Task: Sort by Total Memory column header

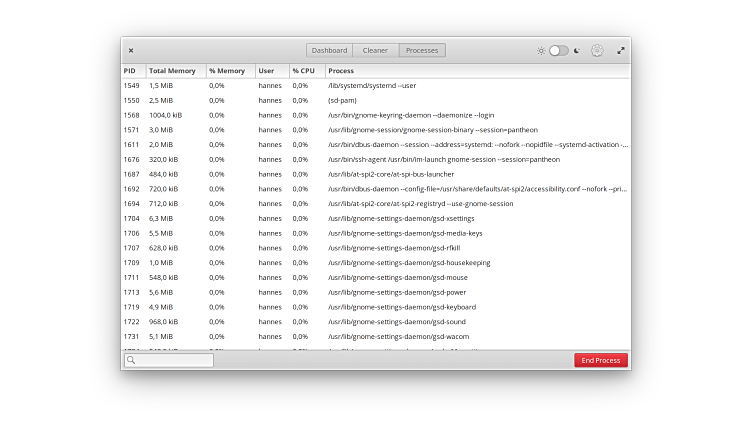Action: pos(172,71)
